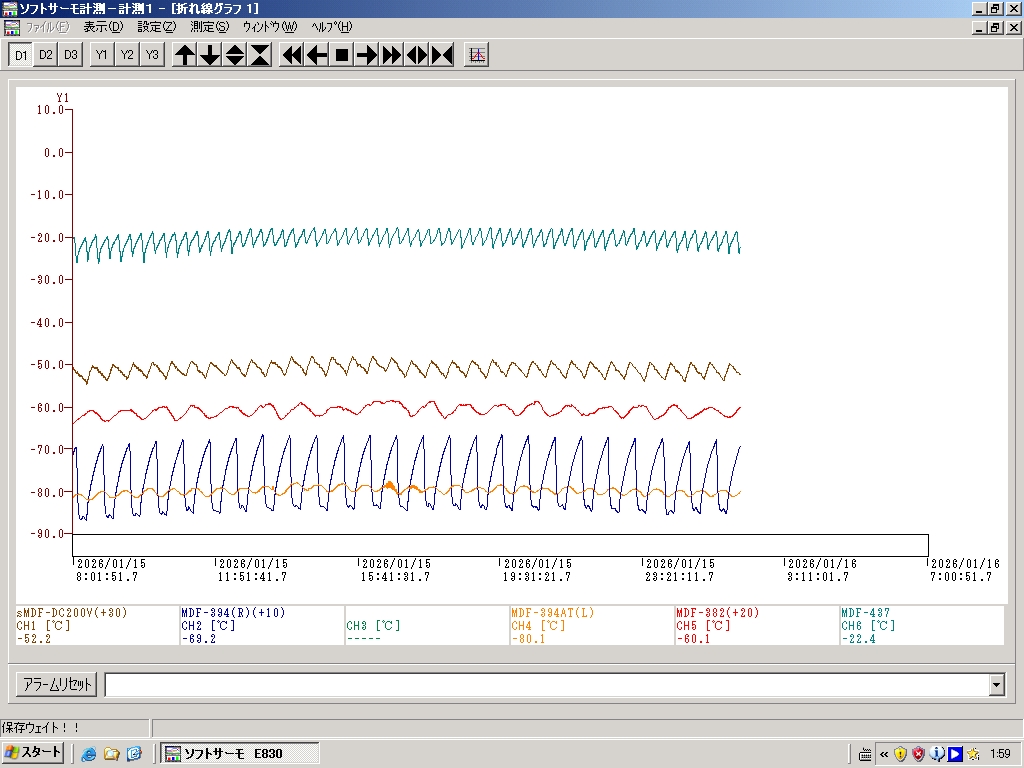Click the スタート button on taskbar

pyautogui.click(x=34, y=753)
